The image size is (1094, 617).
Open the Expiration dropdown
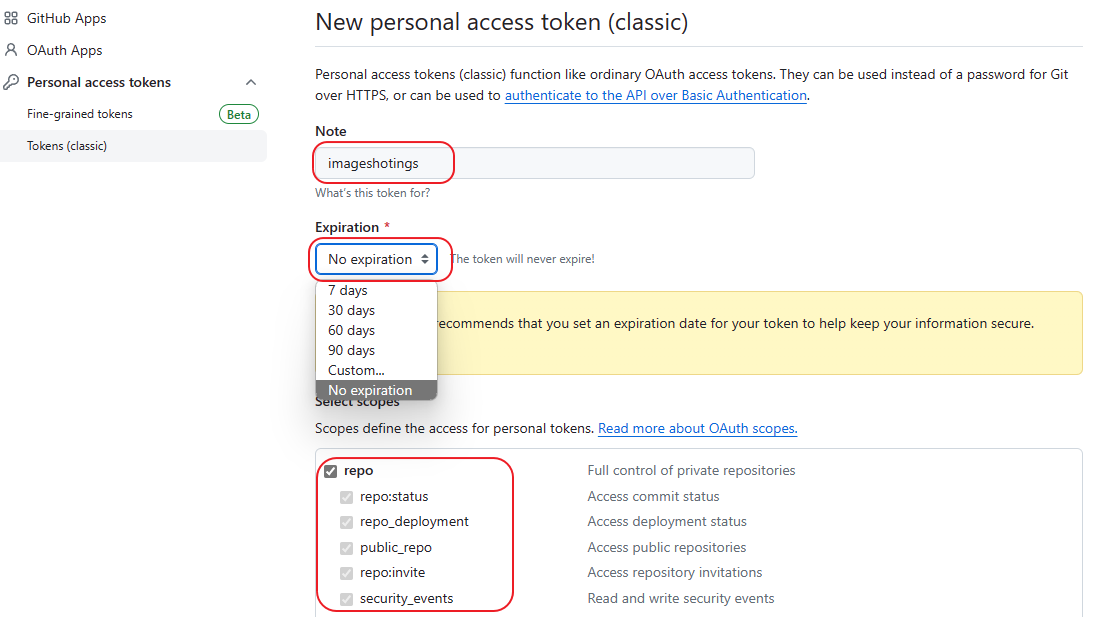click(x=376, y=259)
